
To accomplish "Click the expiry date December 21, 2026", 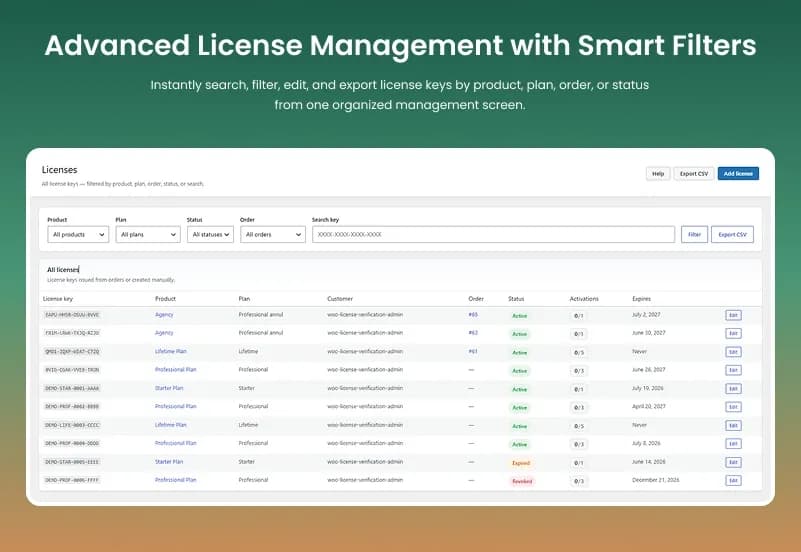I will click(x=656, y=480).
